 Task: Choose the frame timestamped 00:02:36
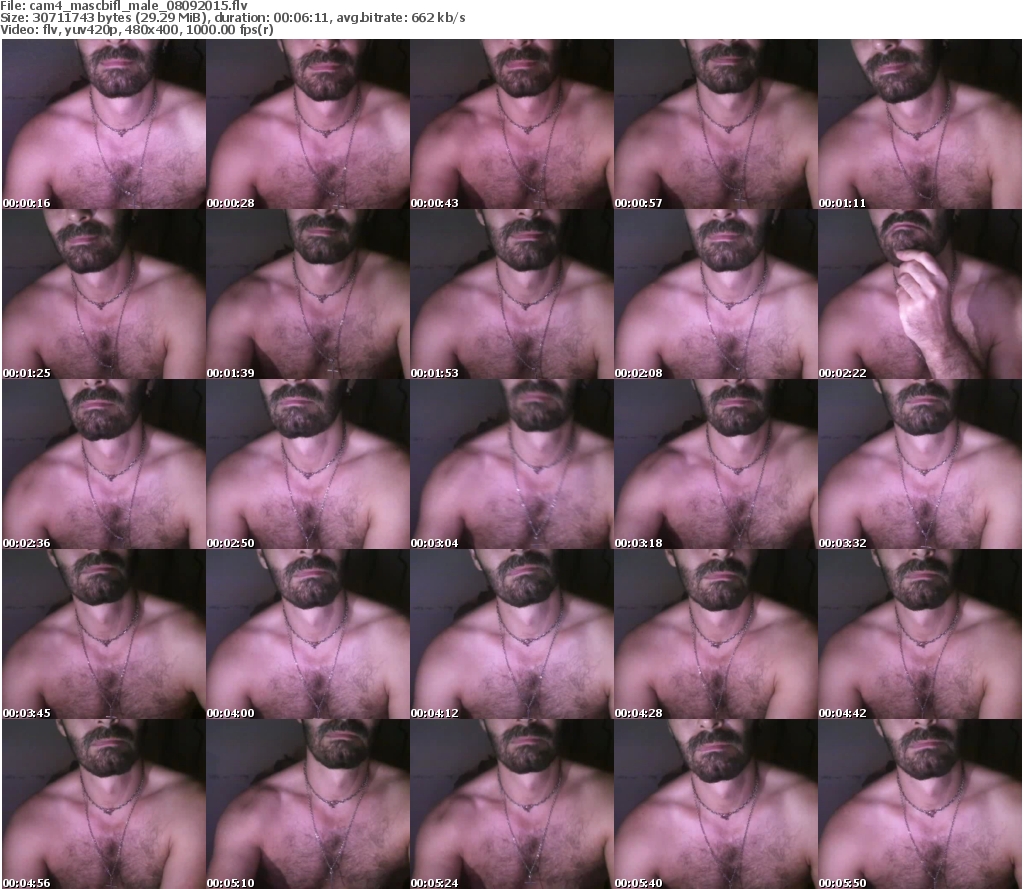pos(104,464)
